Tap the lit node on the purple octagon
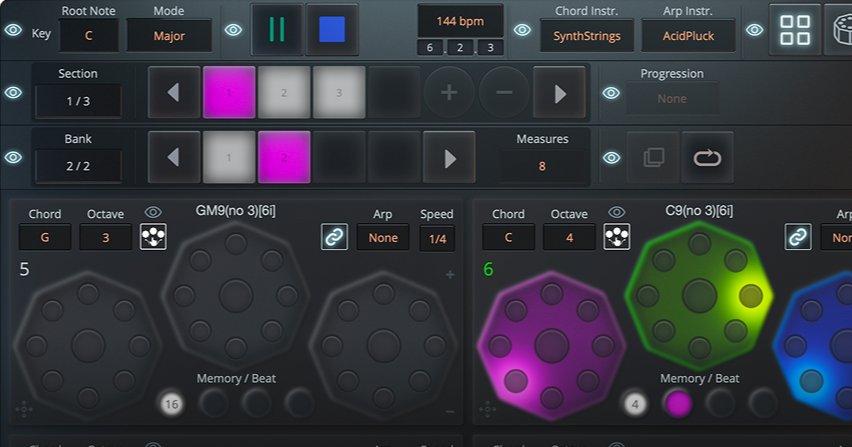This screenshot has height=447, width=852. coord(516,381)
